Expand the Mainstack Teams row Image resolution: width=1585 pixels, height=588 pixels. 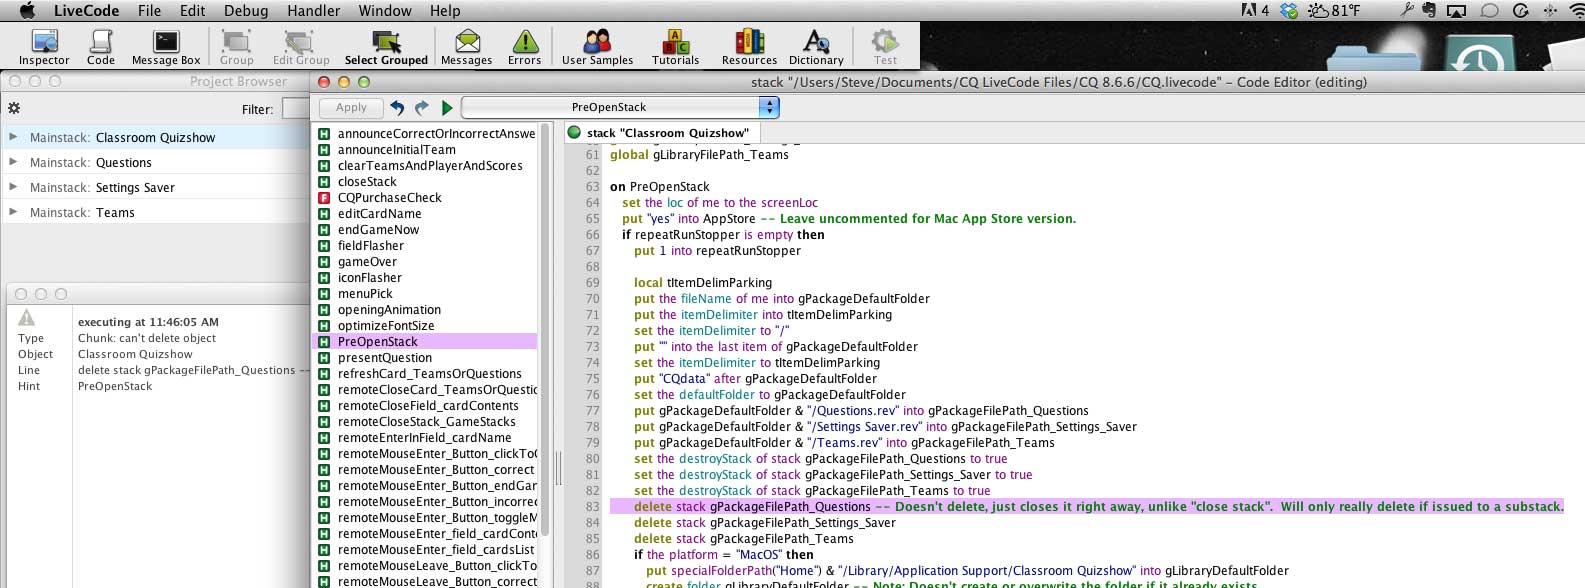click(x=13, y=212)
